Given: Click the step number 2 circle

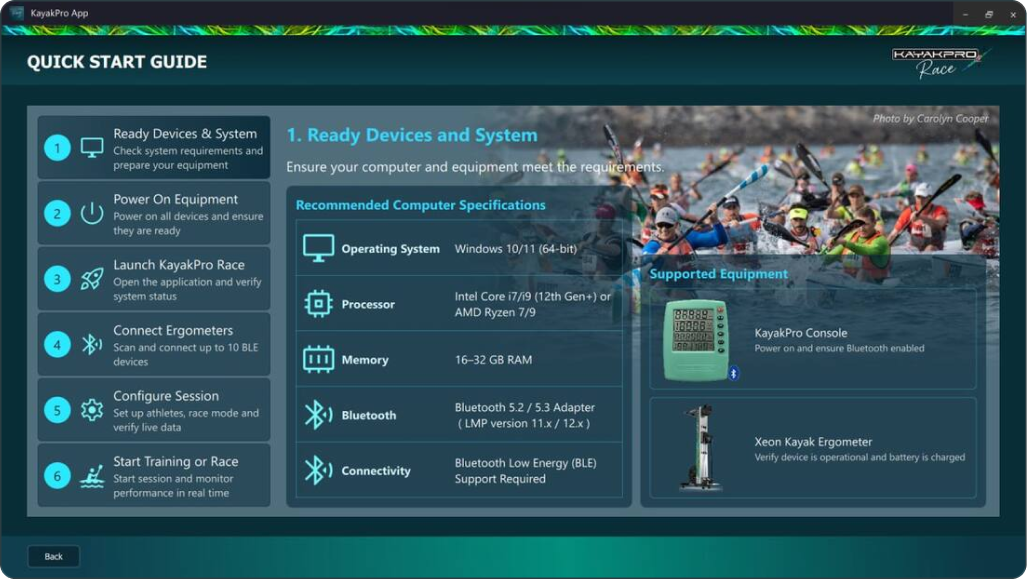Looking at the screenshot, I should coord(57,213).
